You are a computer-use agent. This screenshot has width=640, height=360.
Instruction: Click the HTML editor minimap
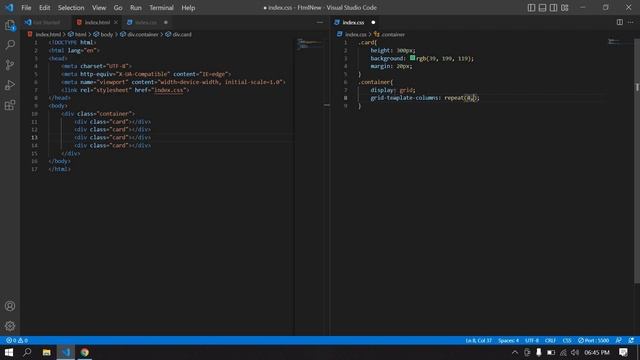point(309,44)
